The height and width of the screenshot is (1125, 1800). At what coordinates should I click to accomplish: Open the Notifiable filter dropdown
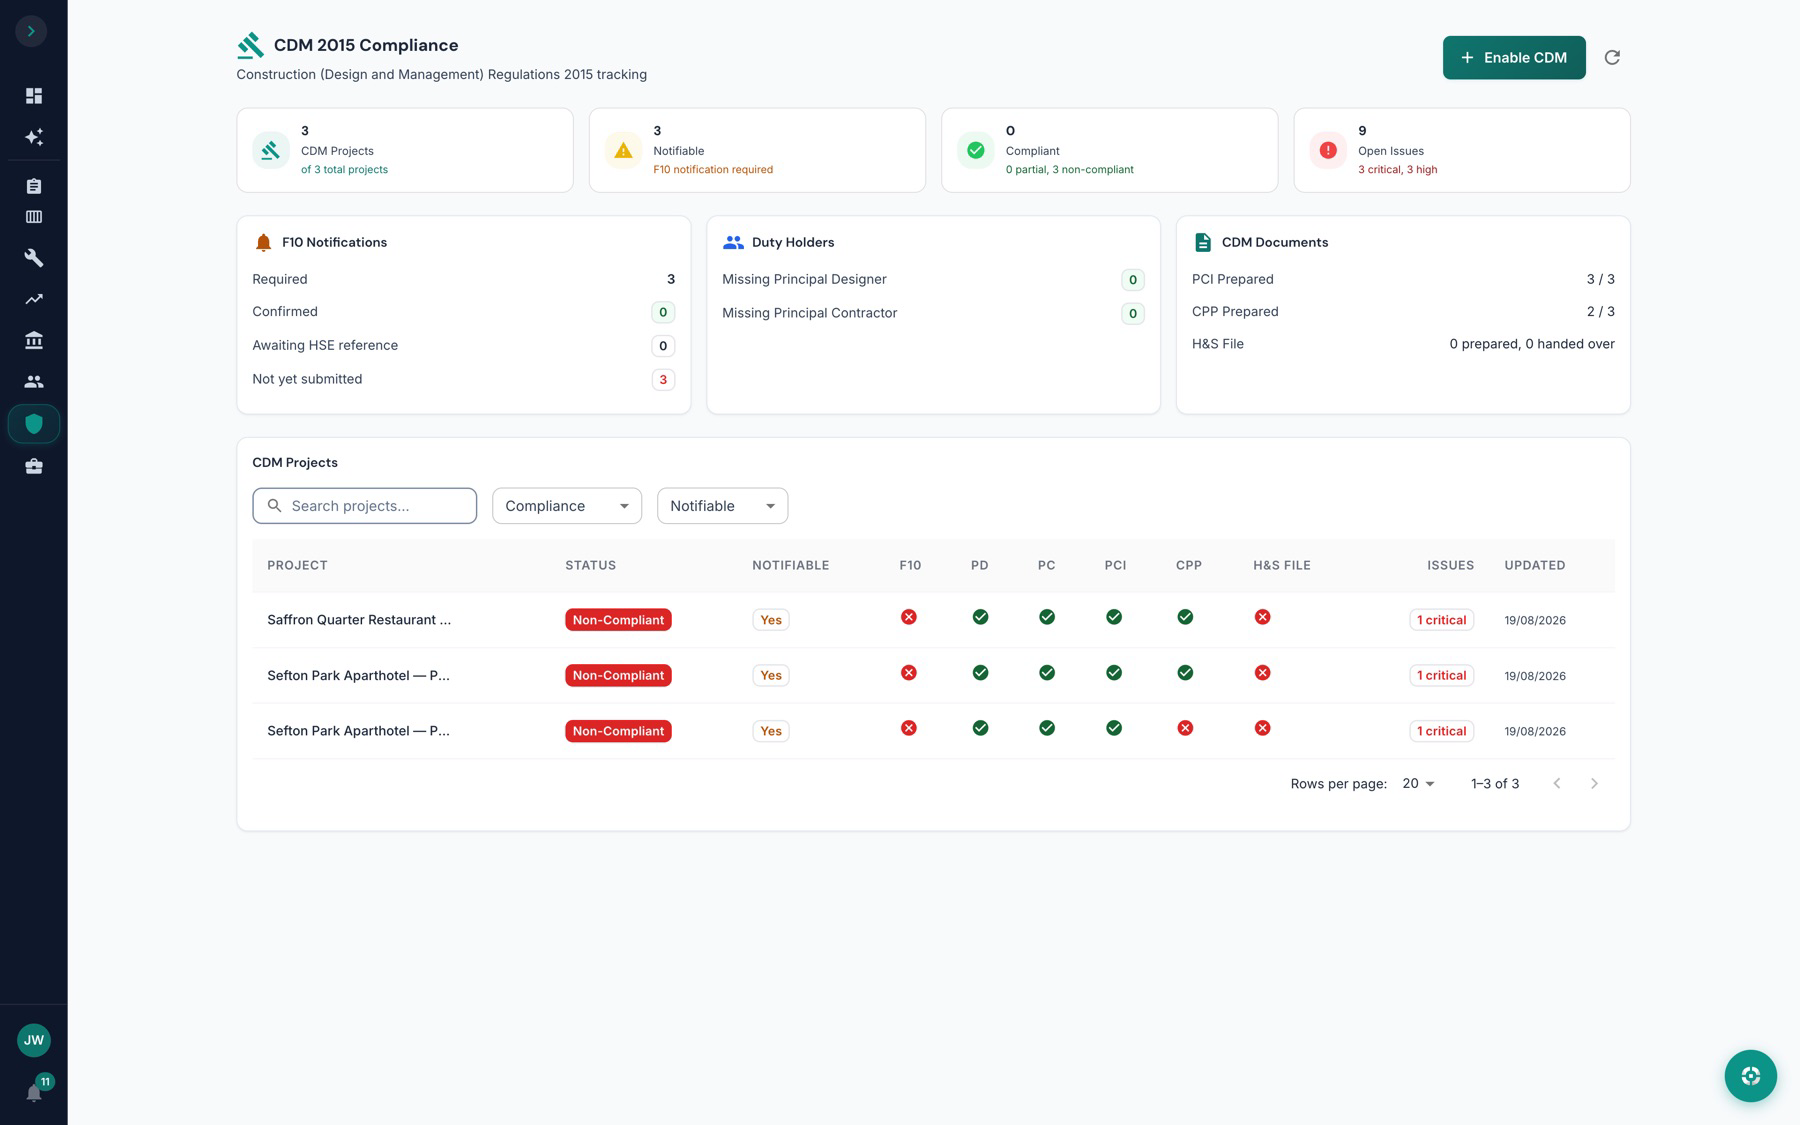(x=722, y=505)
